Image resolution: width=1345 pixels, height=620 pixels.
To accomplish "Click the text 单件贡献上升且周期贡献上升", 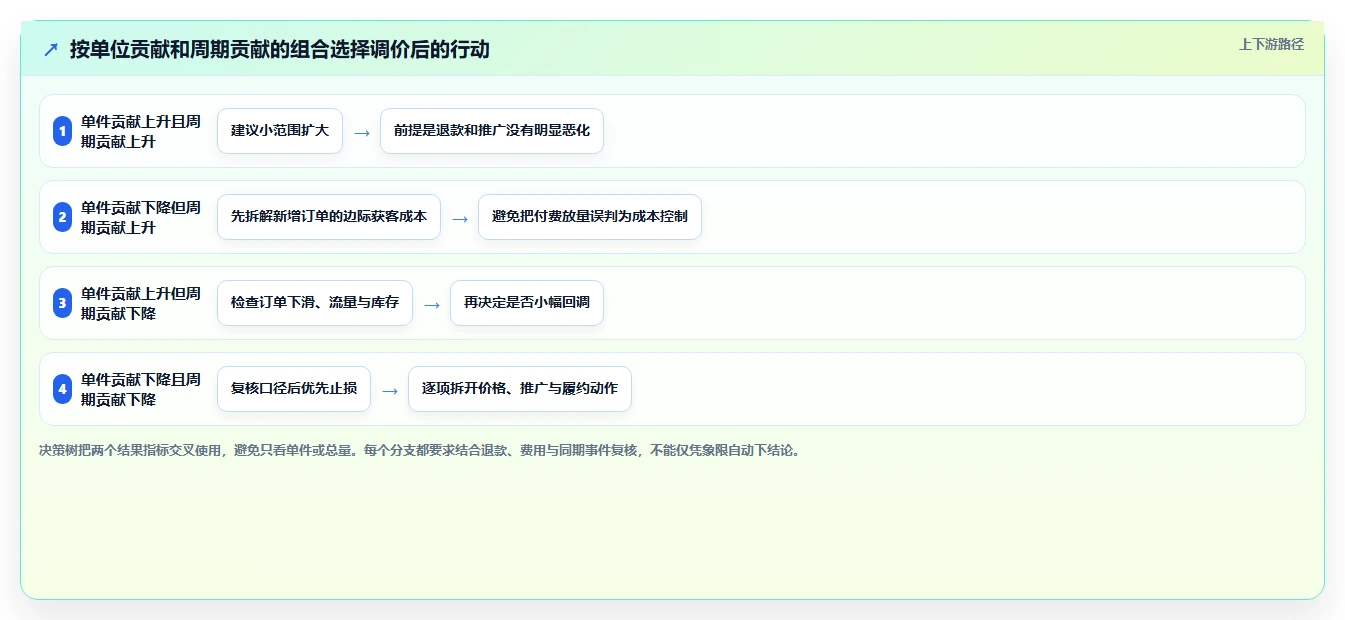I will [x=141, y=131].
